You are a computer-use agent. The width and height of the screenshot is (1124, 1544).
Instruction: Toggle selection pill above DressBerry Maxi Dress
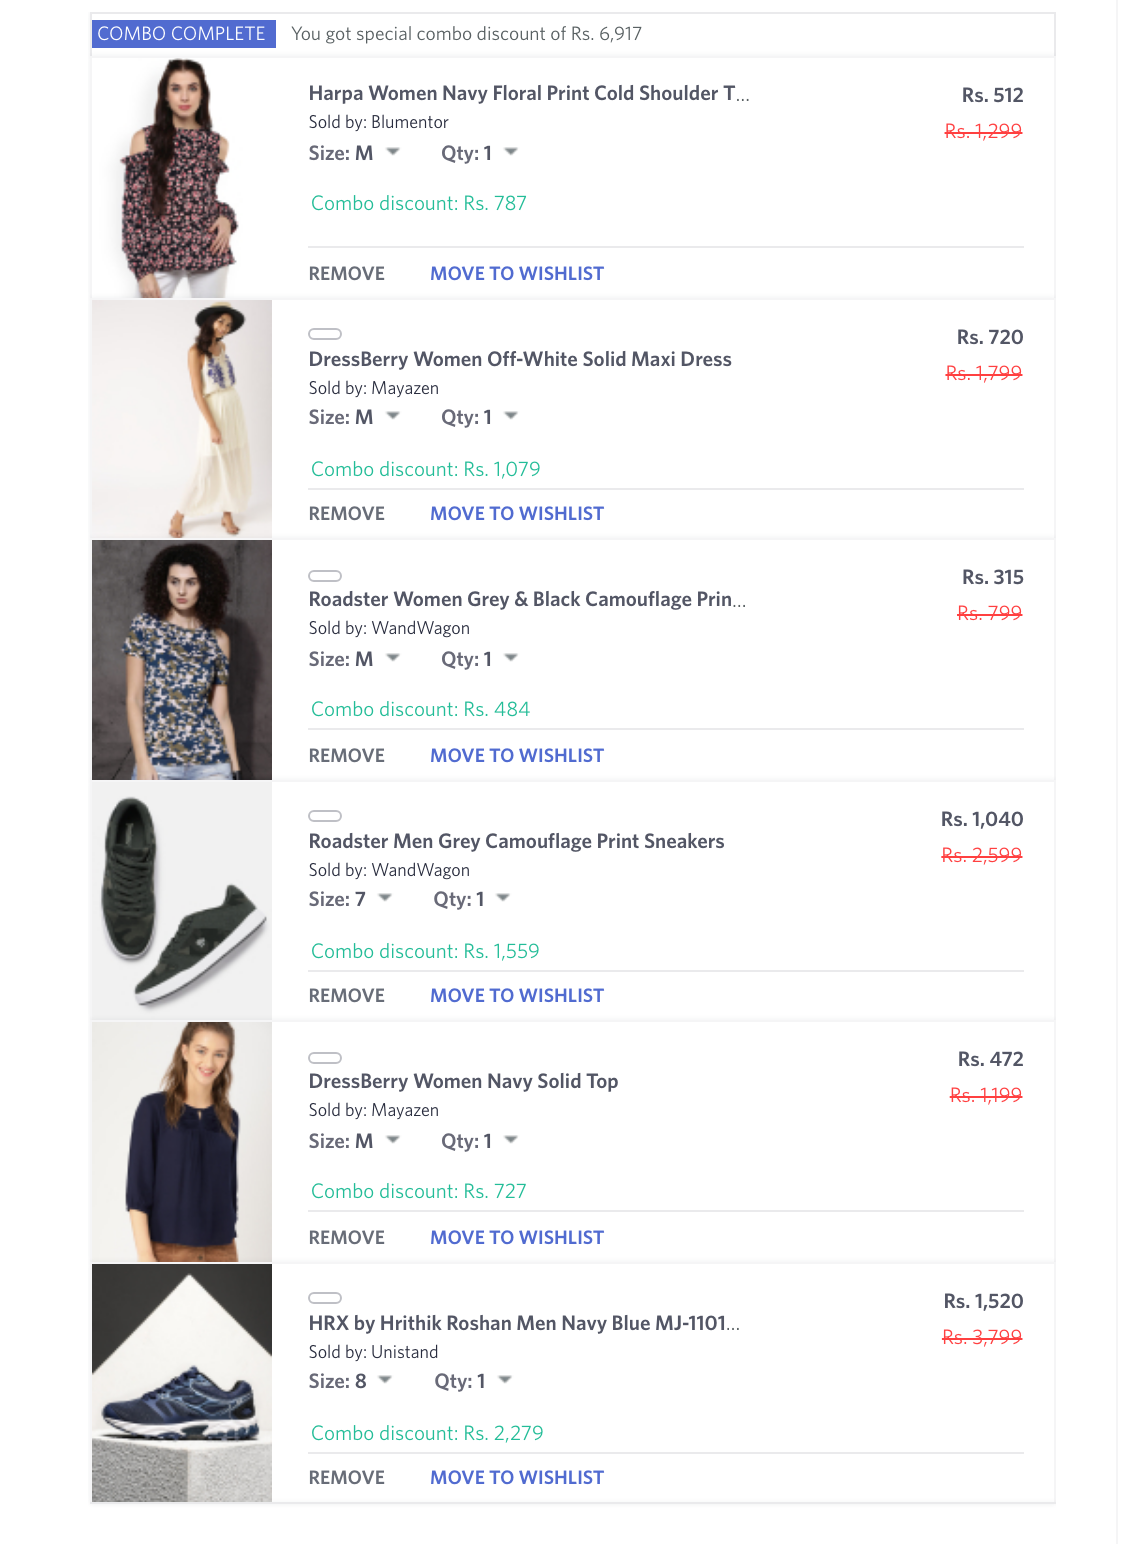tap(327, 334)
